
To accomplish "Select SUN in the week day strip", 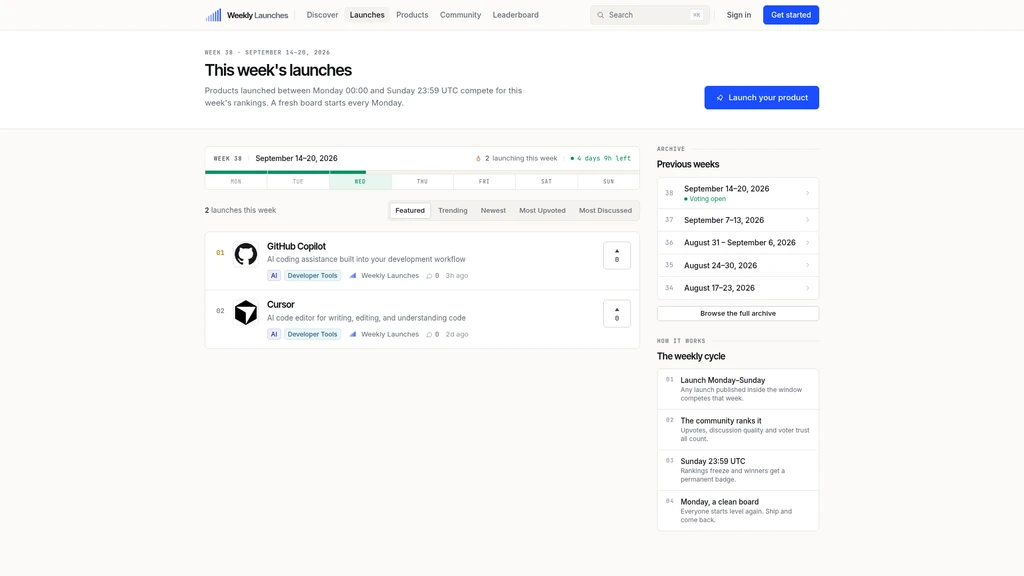I will [x=609, y=182].
